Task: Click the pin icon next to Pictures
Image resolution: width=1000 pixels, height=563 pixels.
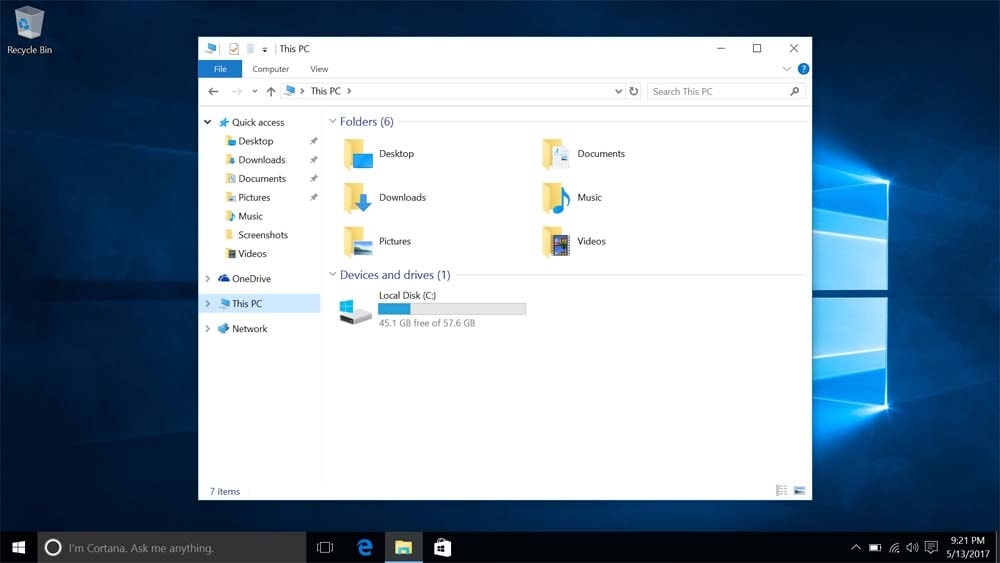Action: pyautogui.click(x=313, y=198)
